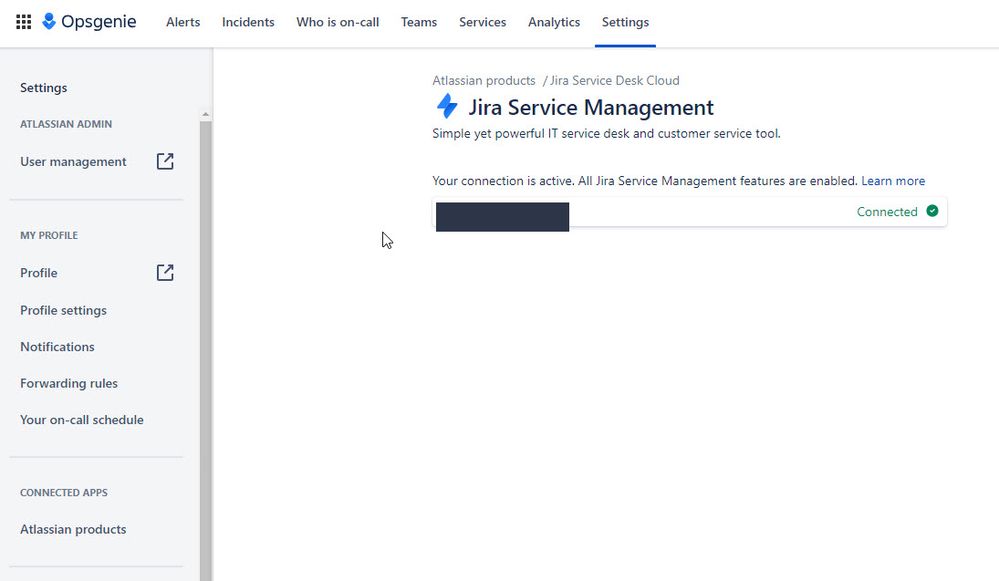Click the Settings sidebar heading
This screenshot has height=581, width=999.
[x=43, y=88]
